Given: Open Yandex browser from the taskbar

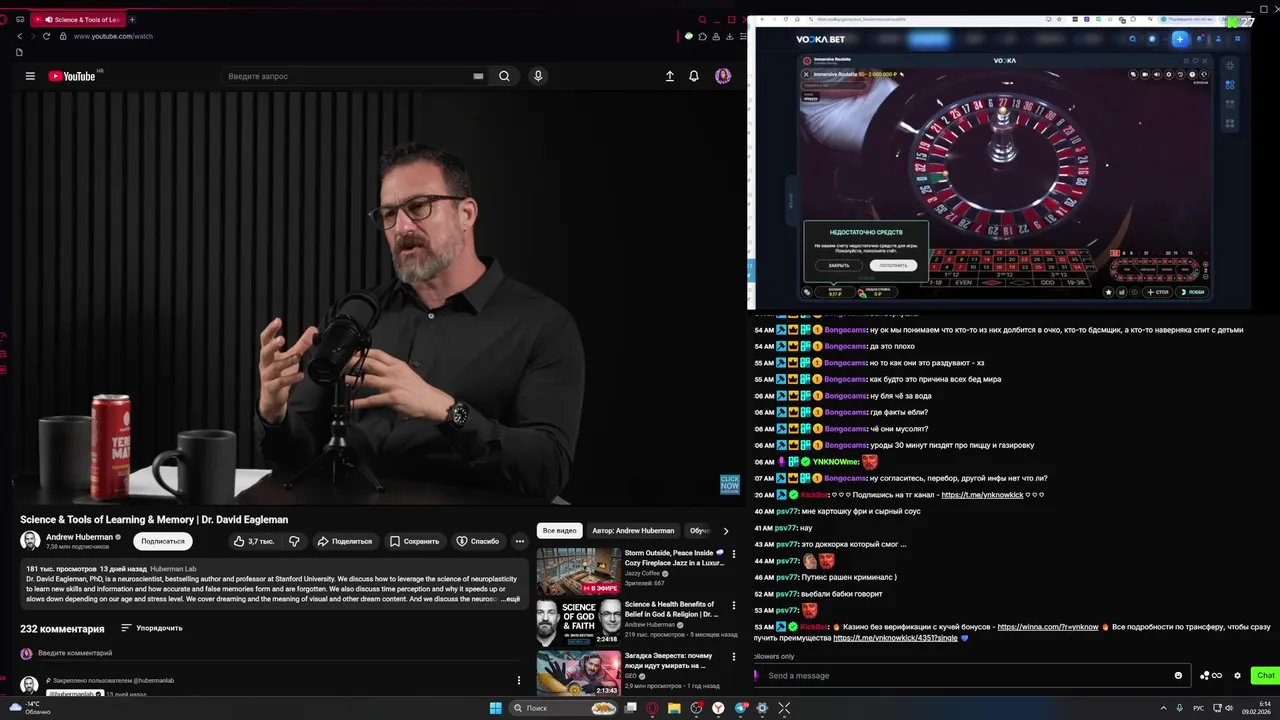Looking at the screenshot, I should pyautogui.click(x=718, y=708).
